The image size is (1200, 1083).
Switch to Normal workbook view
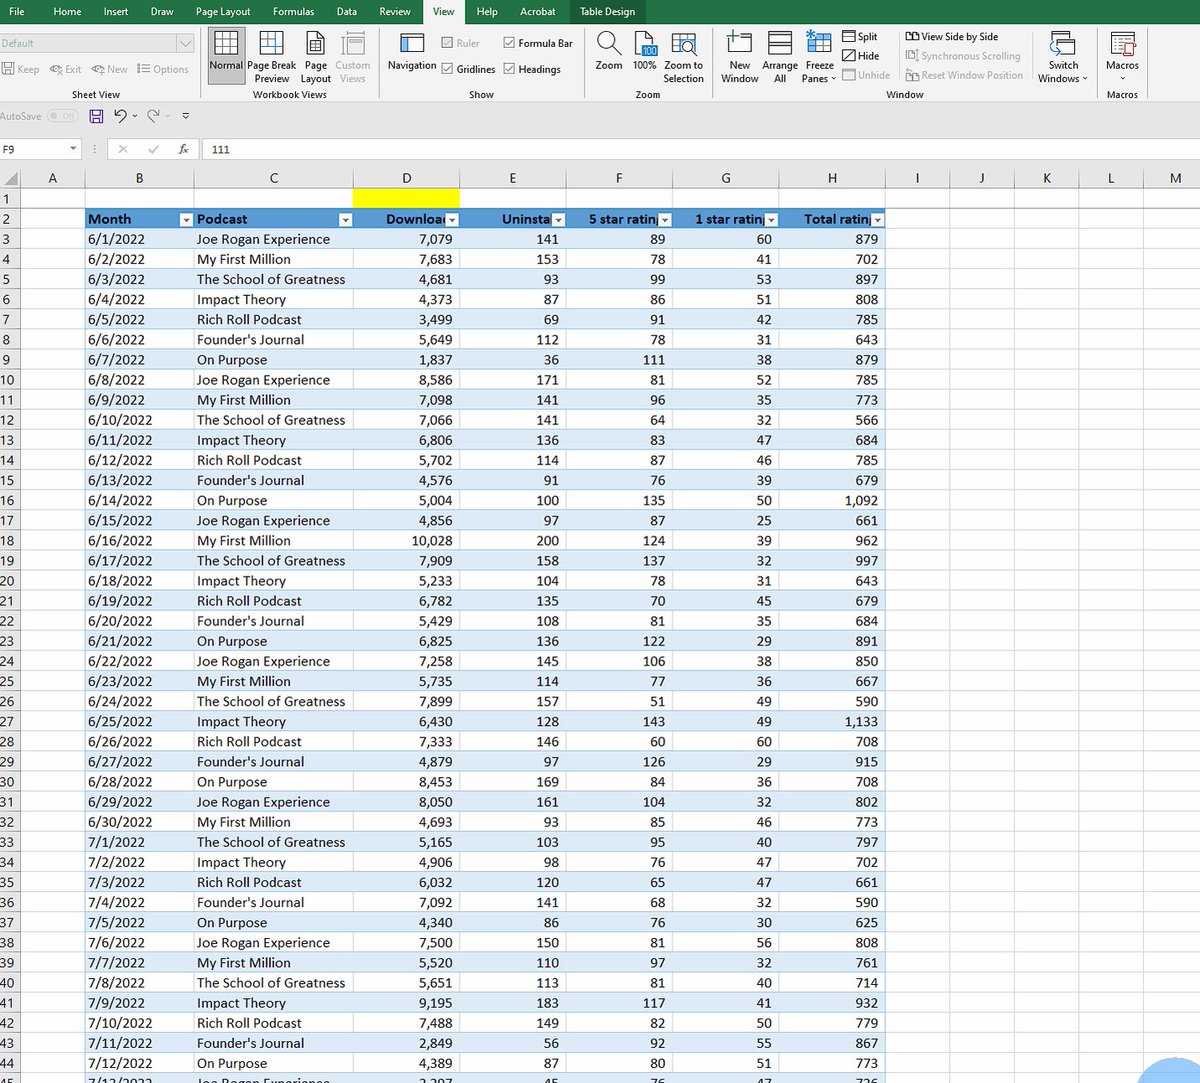(226, 54)
